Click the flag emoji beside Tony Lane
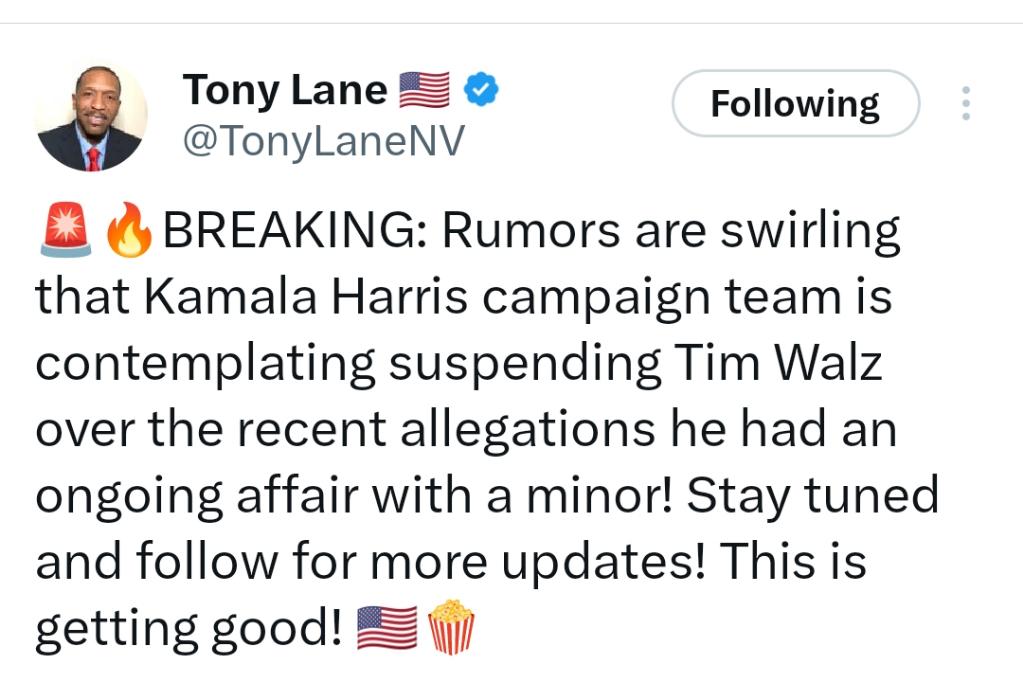Screen dimensions: 1023x682 [425, 91]
